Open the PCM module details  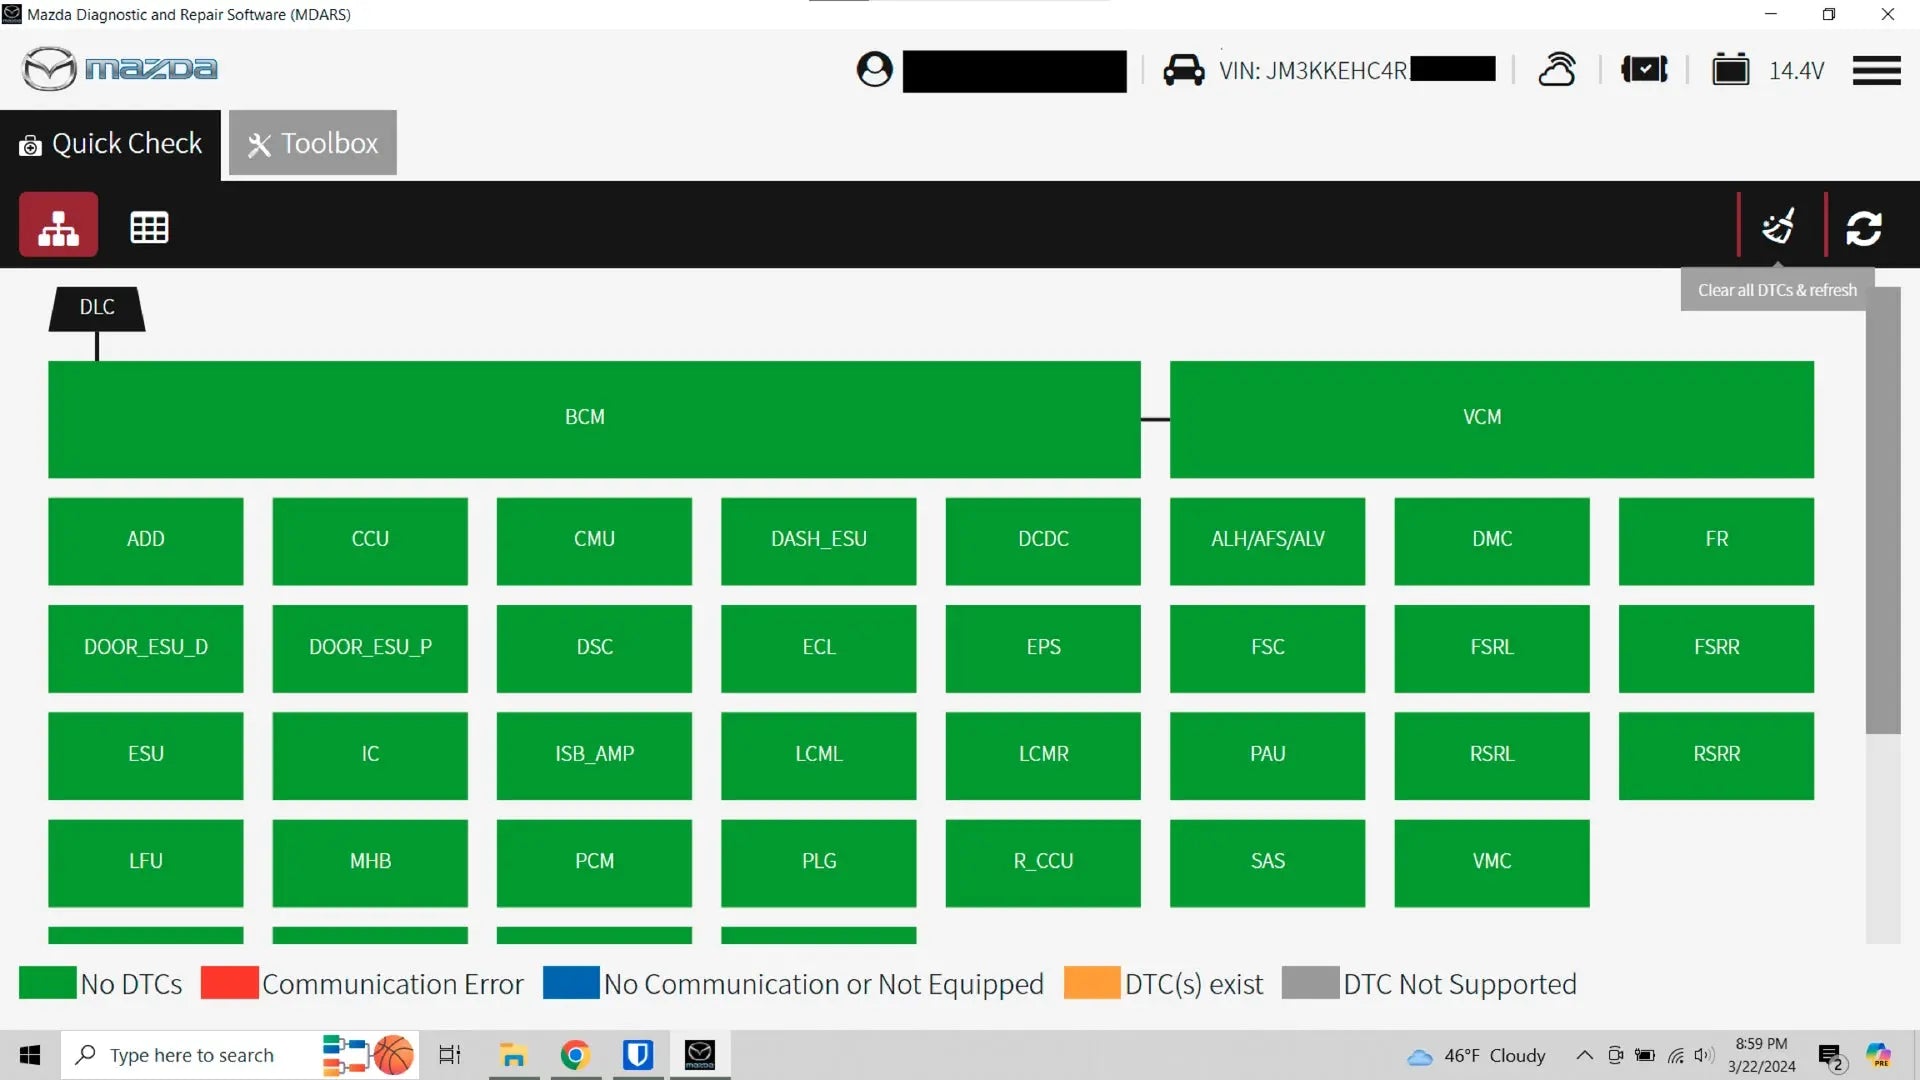coord(595,861)
